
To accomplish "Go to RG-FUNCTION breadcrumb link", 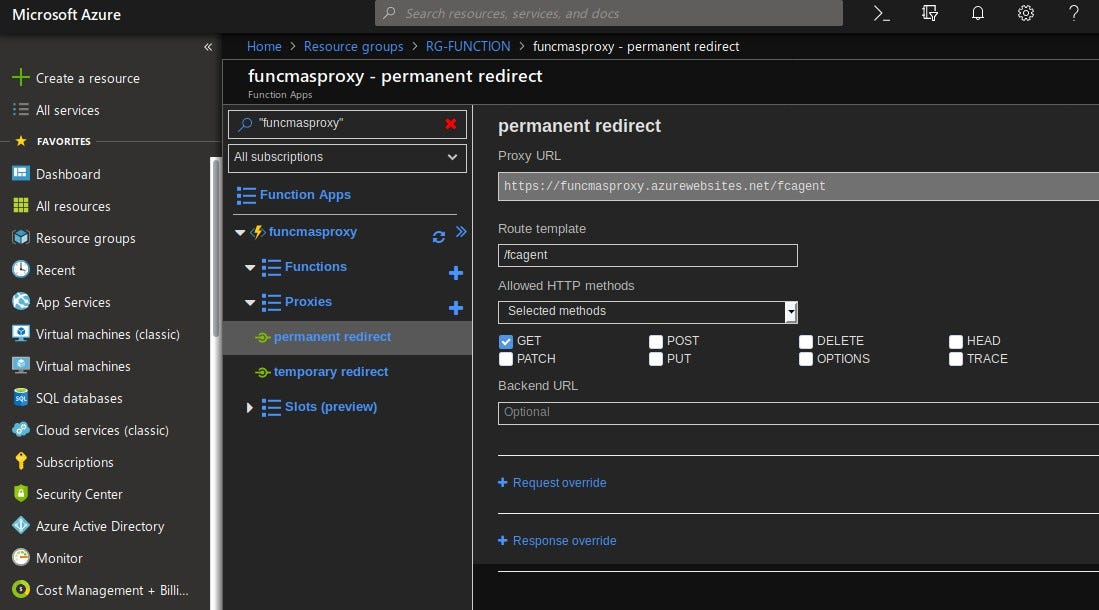I will pos(468,46).
